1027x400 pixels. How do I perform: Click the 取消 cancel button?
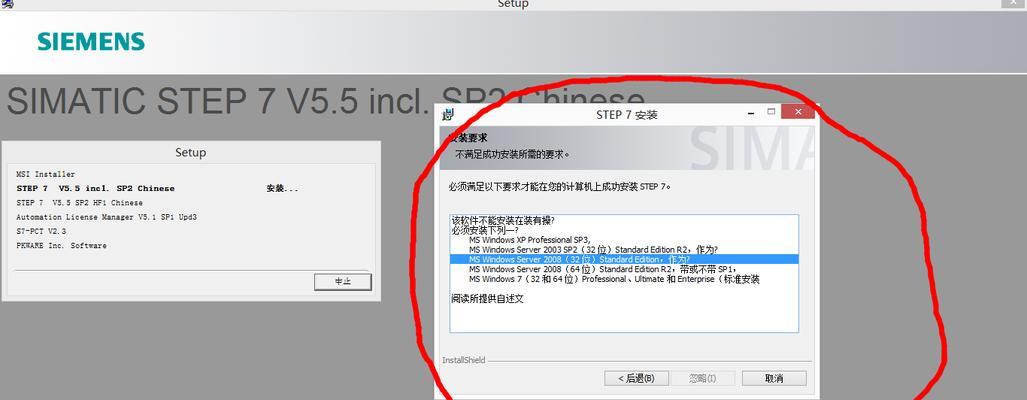774,378
